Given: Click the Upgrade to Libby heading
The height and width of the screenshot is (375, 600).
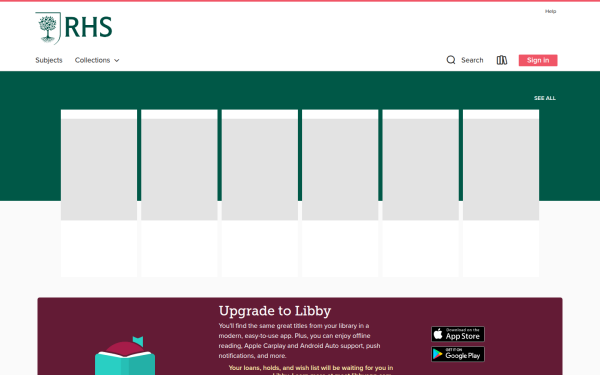Looking at the screenshot, I should [x=275, y=311].
